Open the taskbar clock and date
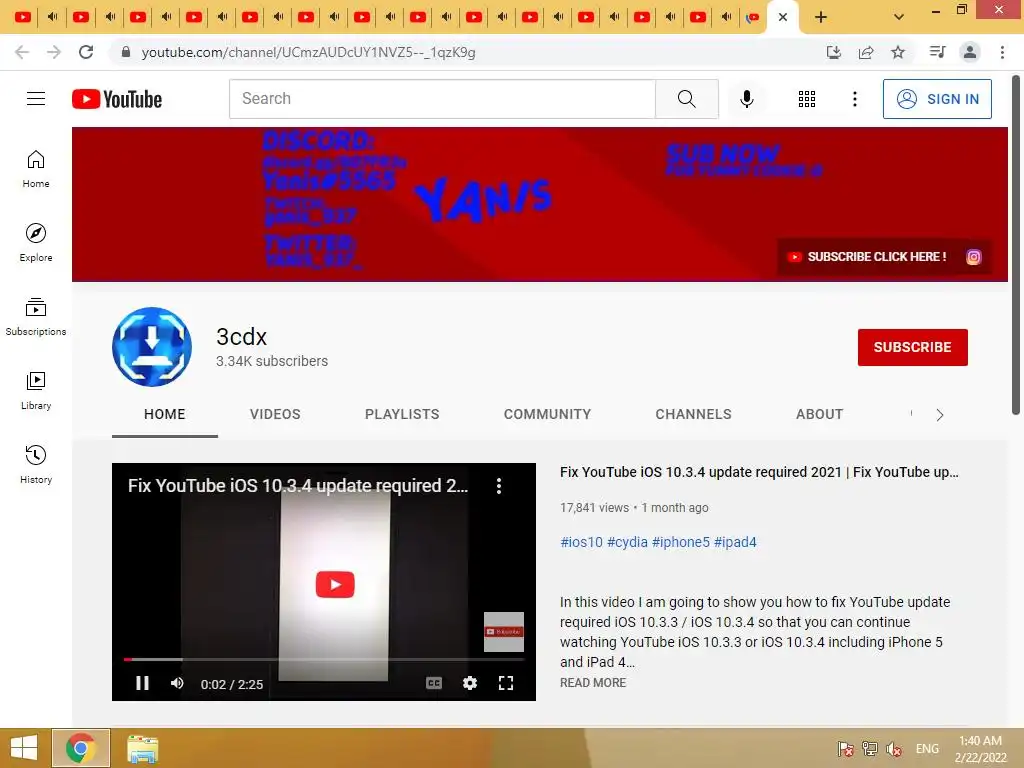Screen dimensions: 1024x768 (980, 749)
